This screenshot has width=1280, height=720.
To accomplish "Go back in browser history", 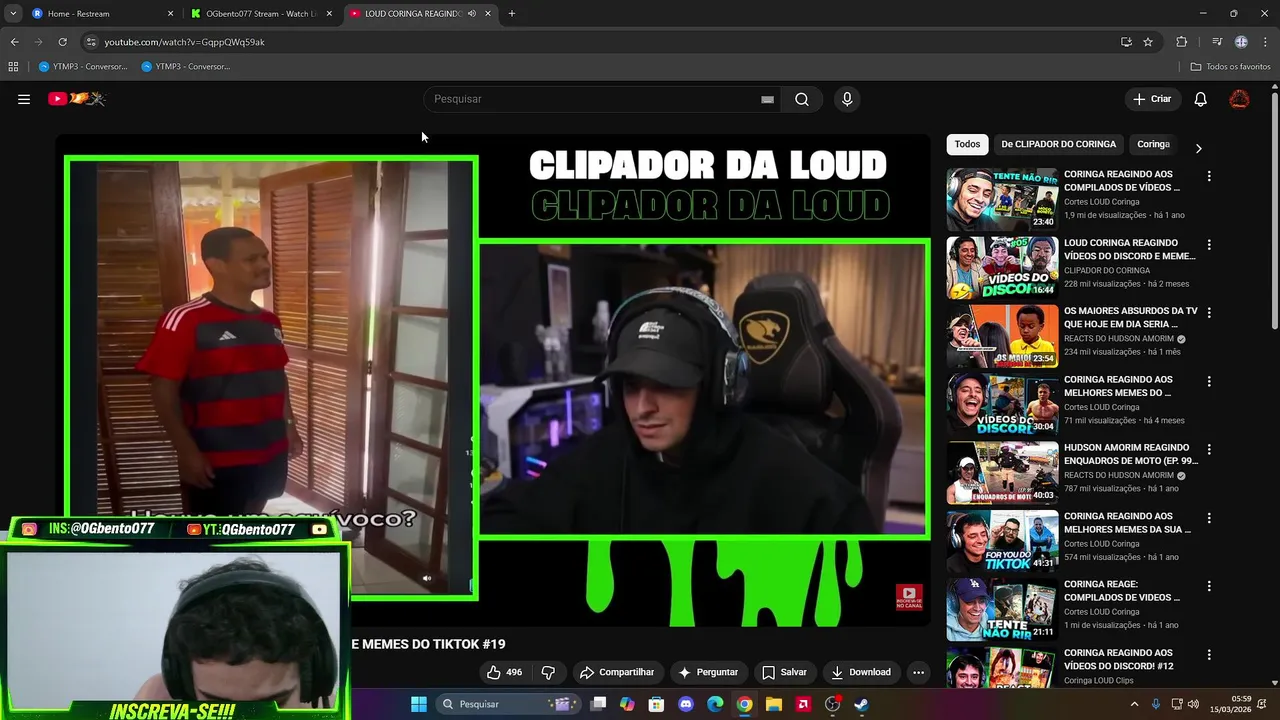I will click(14, 42).
